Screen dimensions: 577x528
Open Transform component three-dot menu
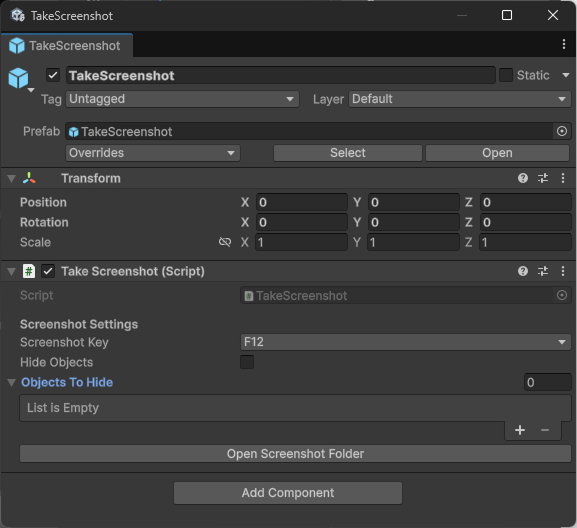(563, 178)
